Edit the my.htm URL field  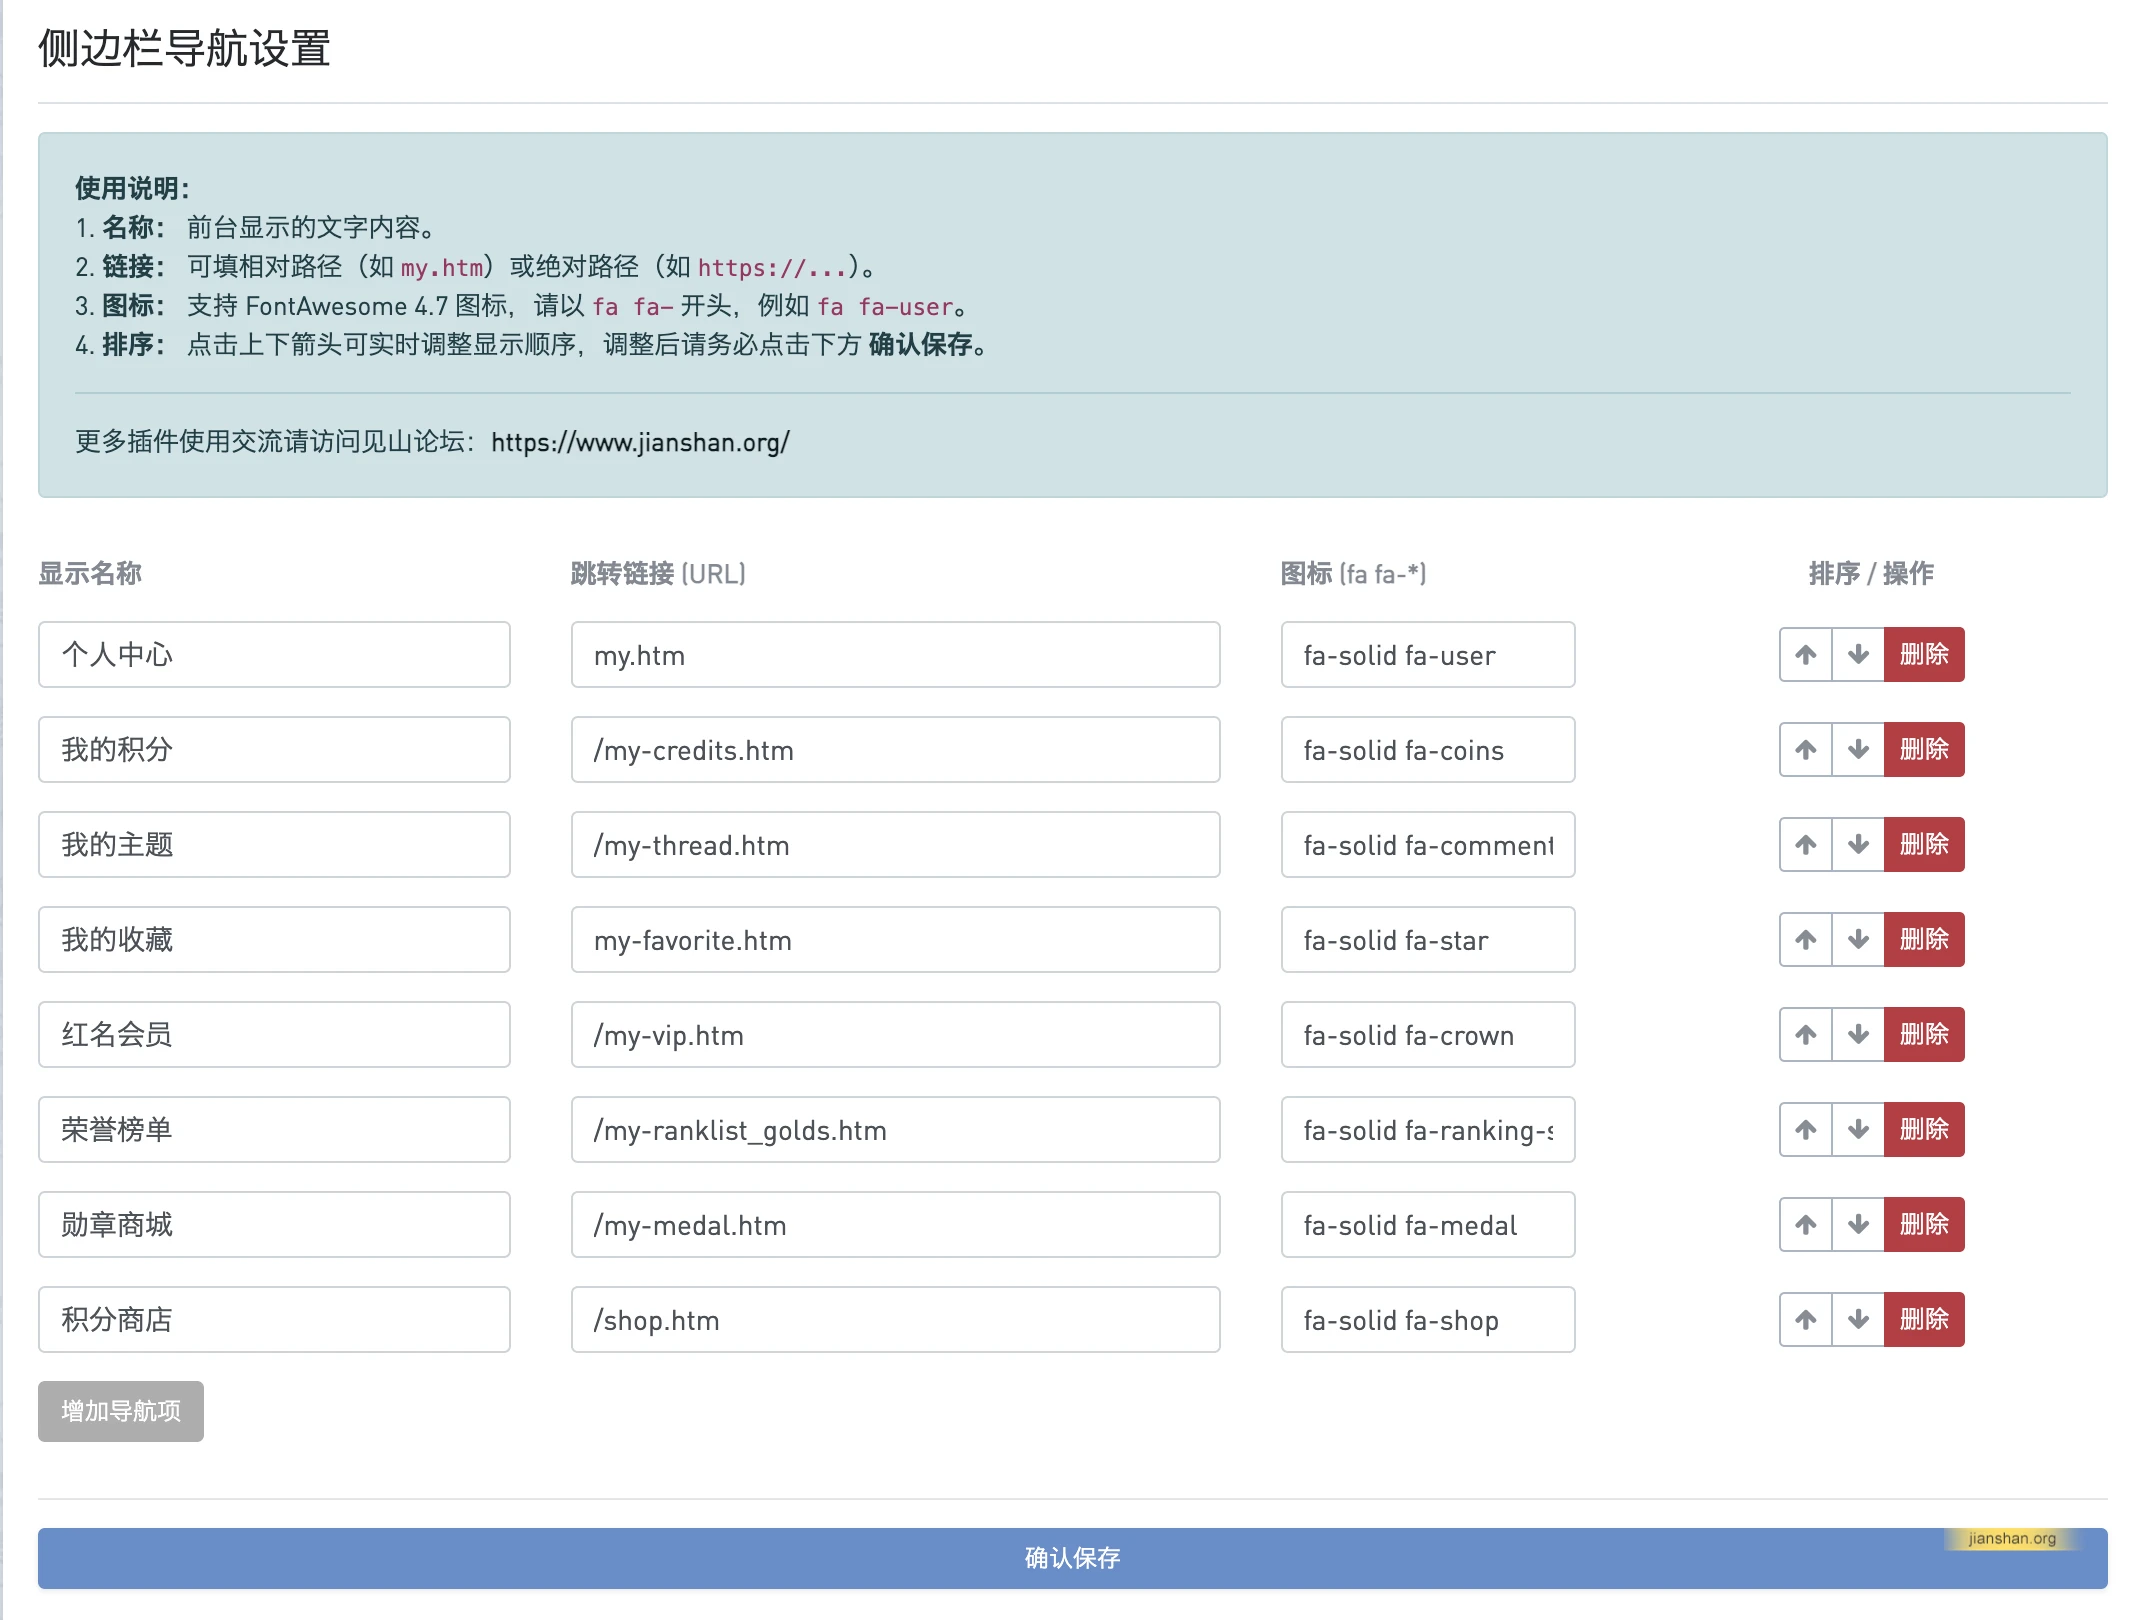(x=895, y=655)
